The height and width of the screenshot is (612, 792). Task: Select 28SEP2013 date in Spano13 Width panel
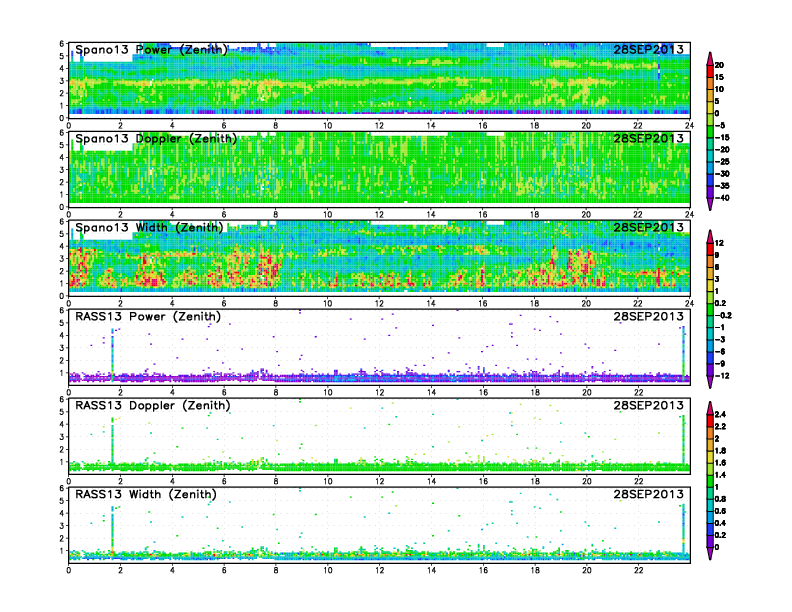[x=649, y=227]
